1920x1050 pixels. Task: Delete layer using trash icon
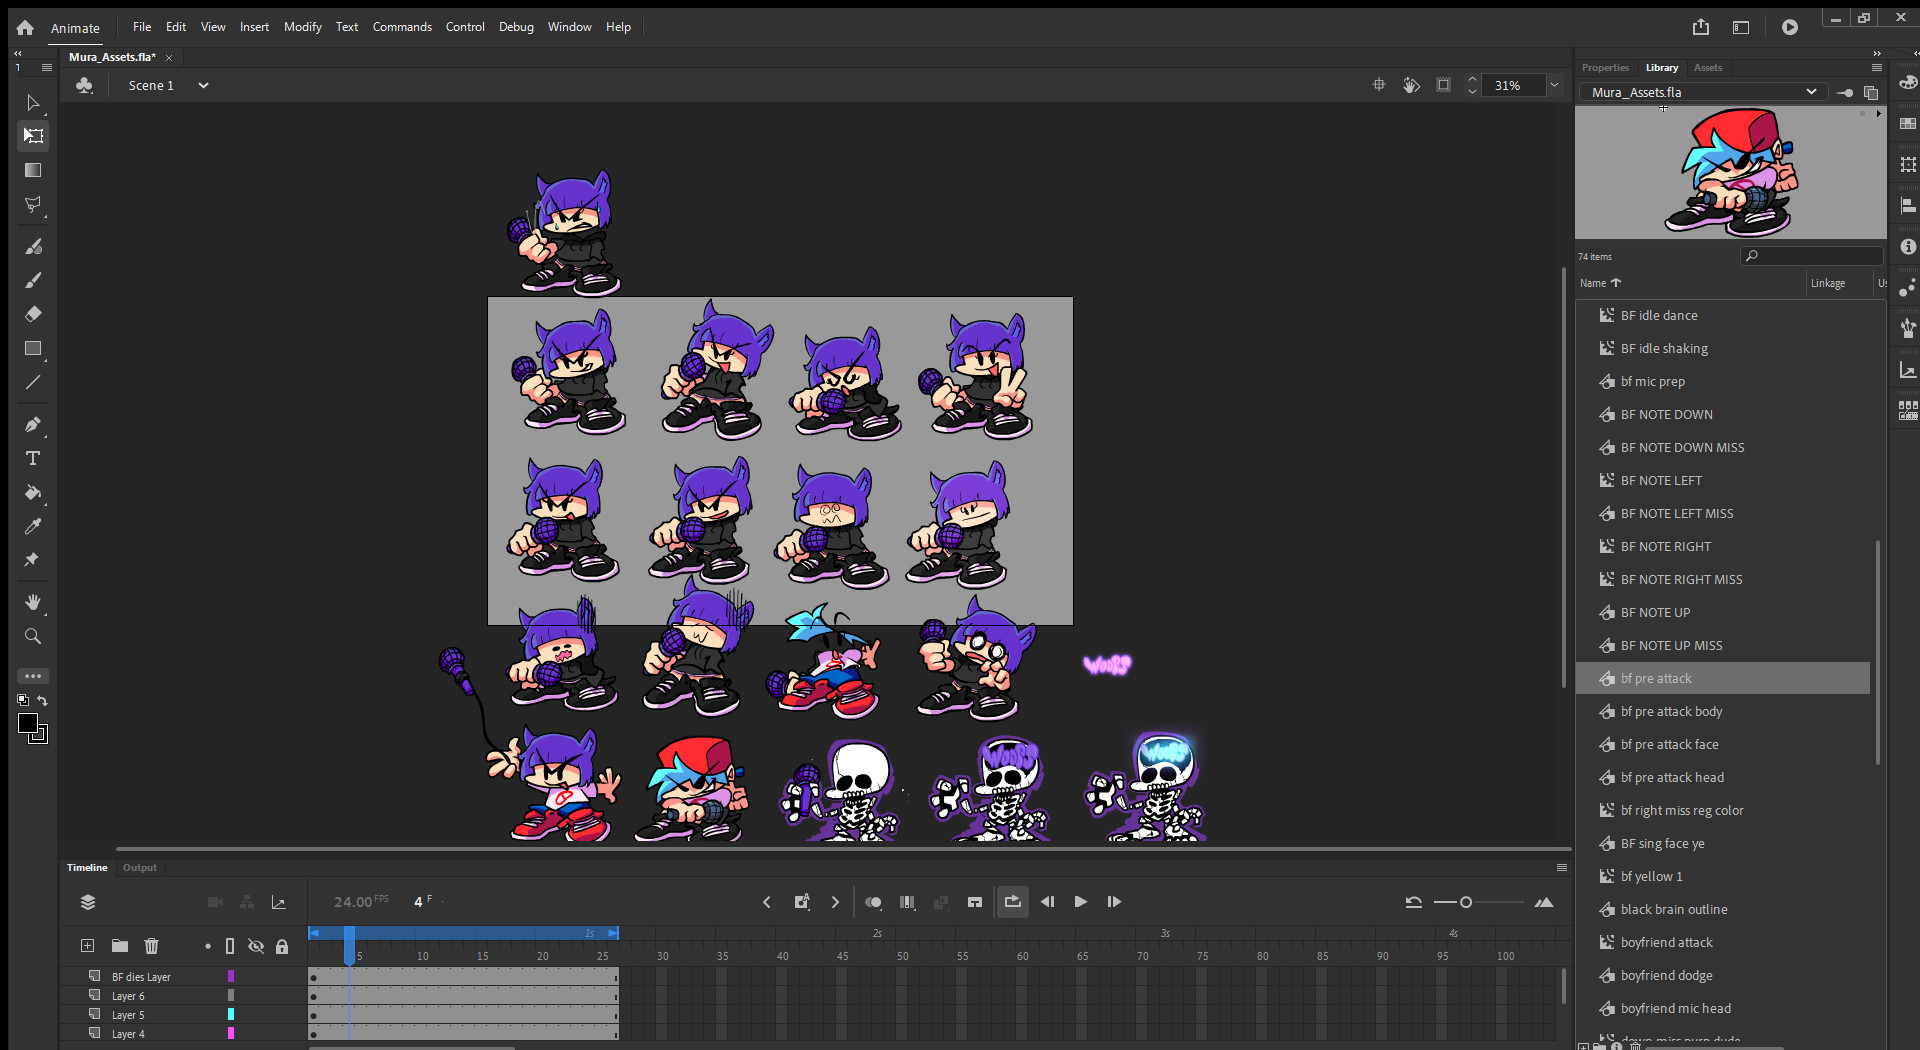151,946
